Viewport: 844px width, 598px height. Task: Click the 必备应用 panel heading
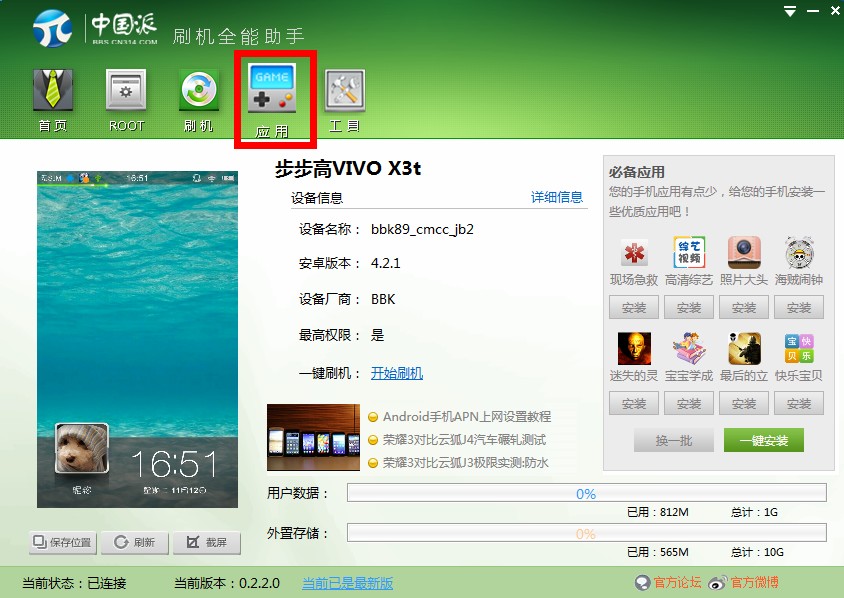click(637, 172)
